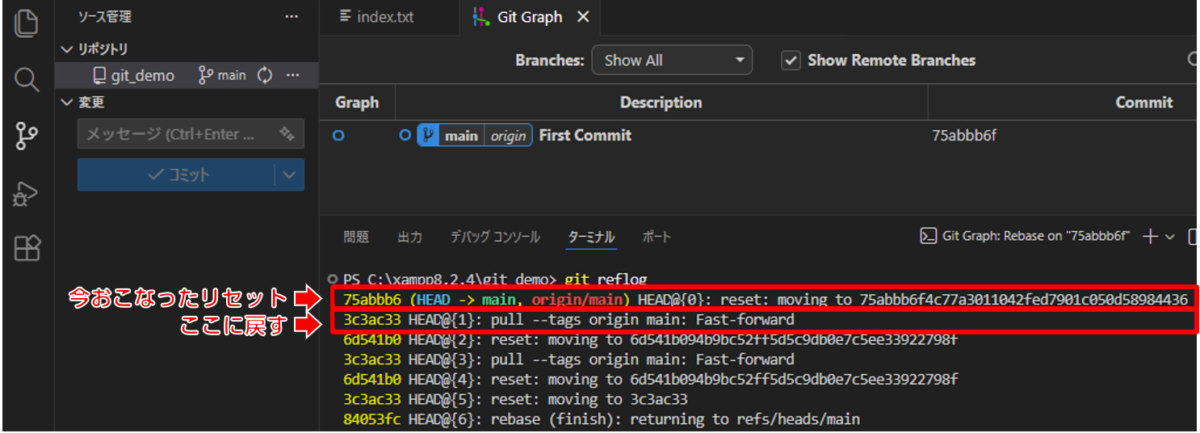Open the Extensions view icon
The image size is (1200, 433).
coord(27,248)
